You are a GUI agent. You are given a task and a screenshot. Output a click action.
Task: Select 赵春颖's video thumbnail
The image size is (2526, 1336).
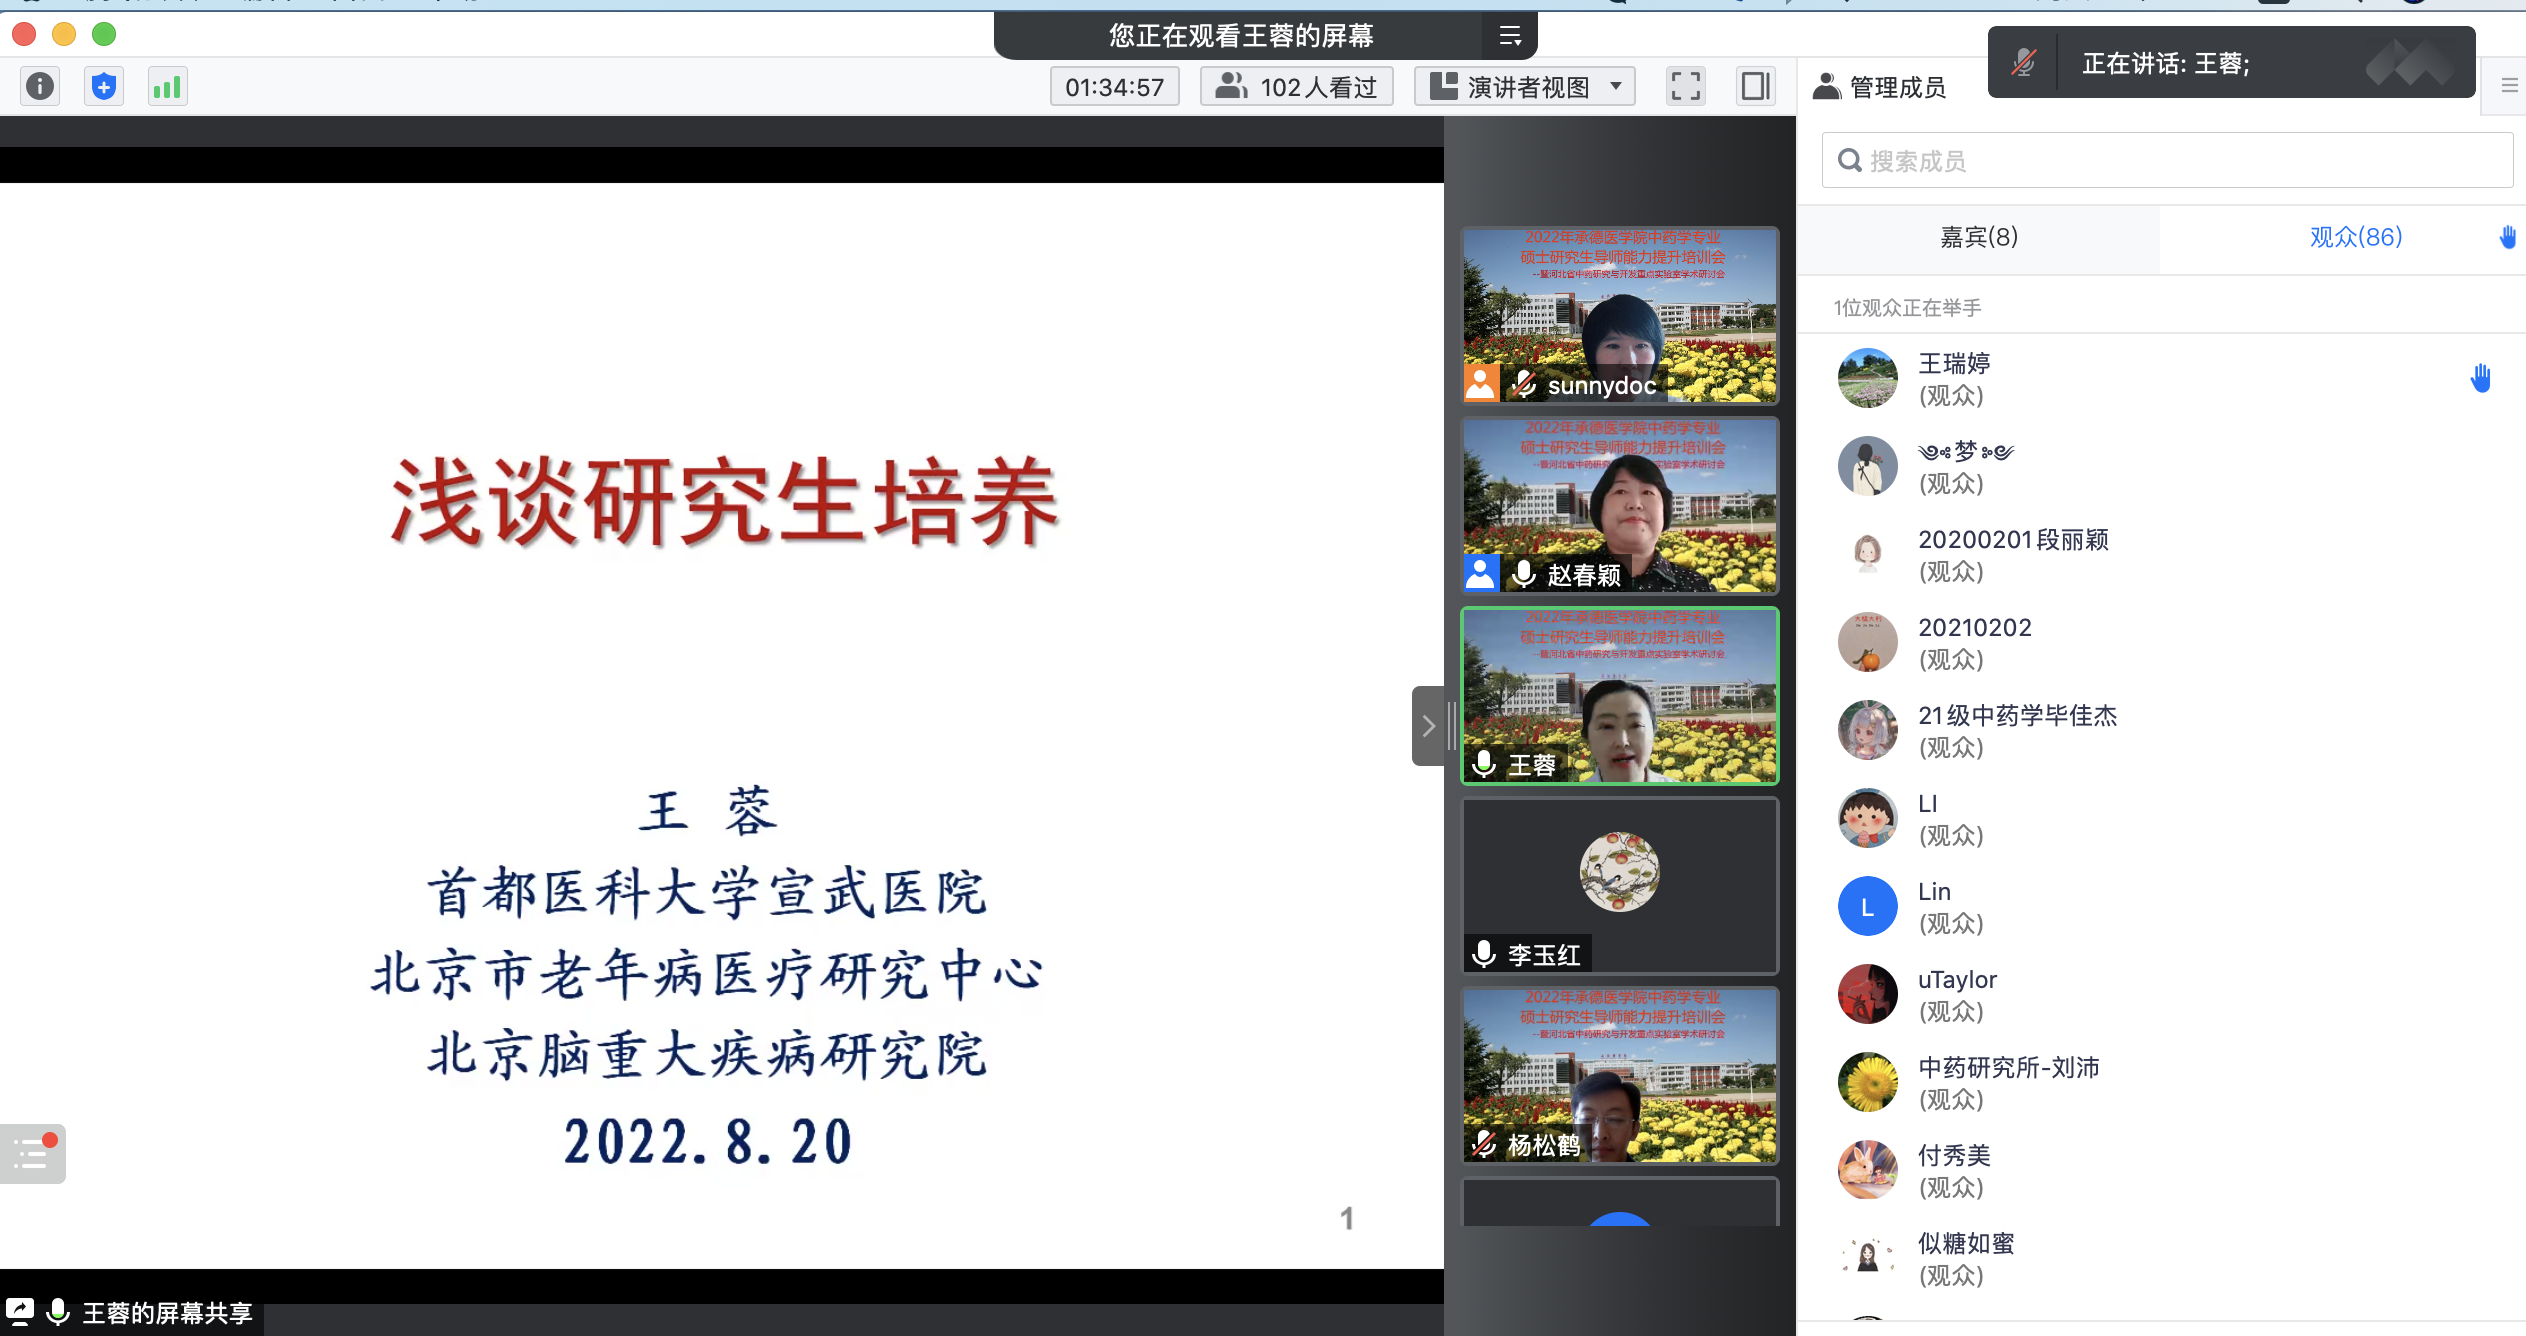tap(1619, 505)
